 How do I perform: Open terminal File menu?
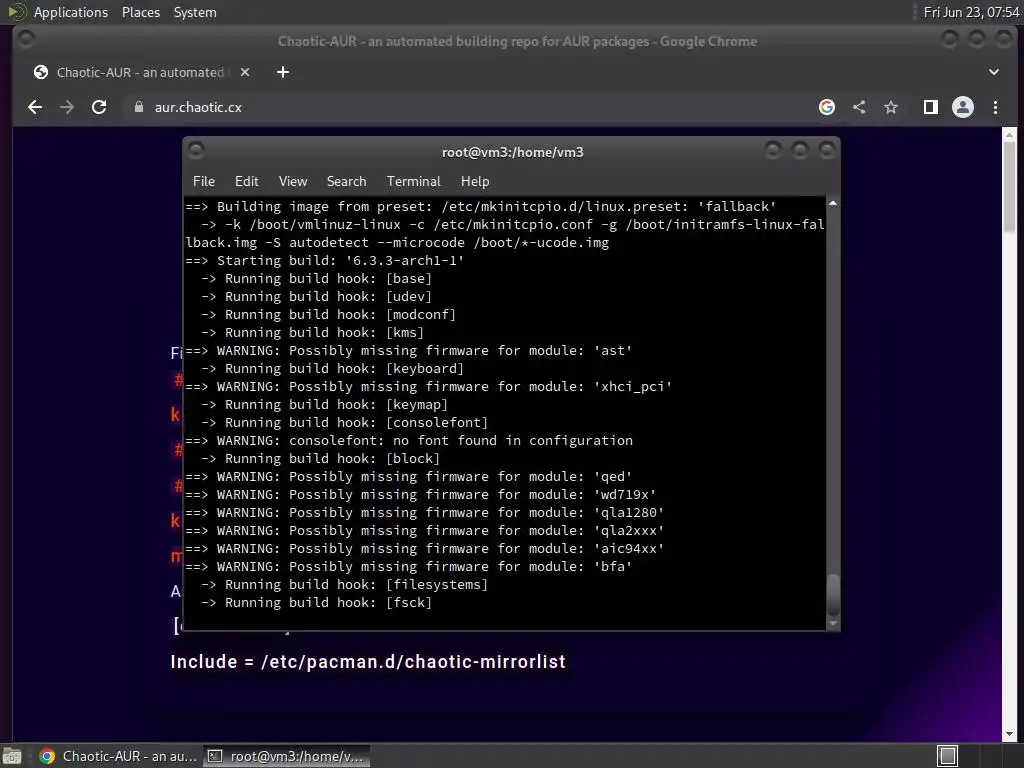204,181
